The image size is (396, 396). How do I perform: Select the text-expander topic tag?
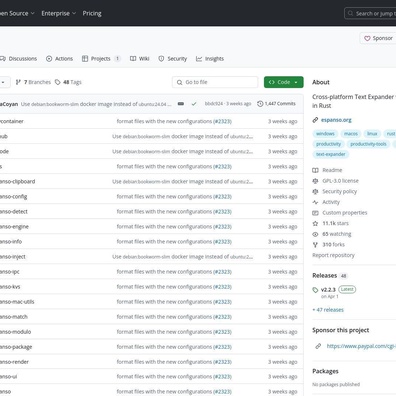click(x=331, y=154)
